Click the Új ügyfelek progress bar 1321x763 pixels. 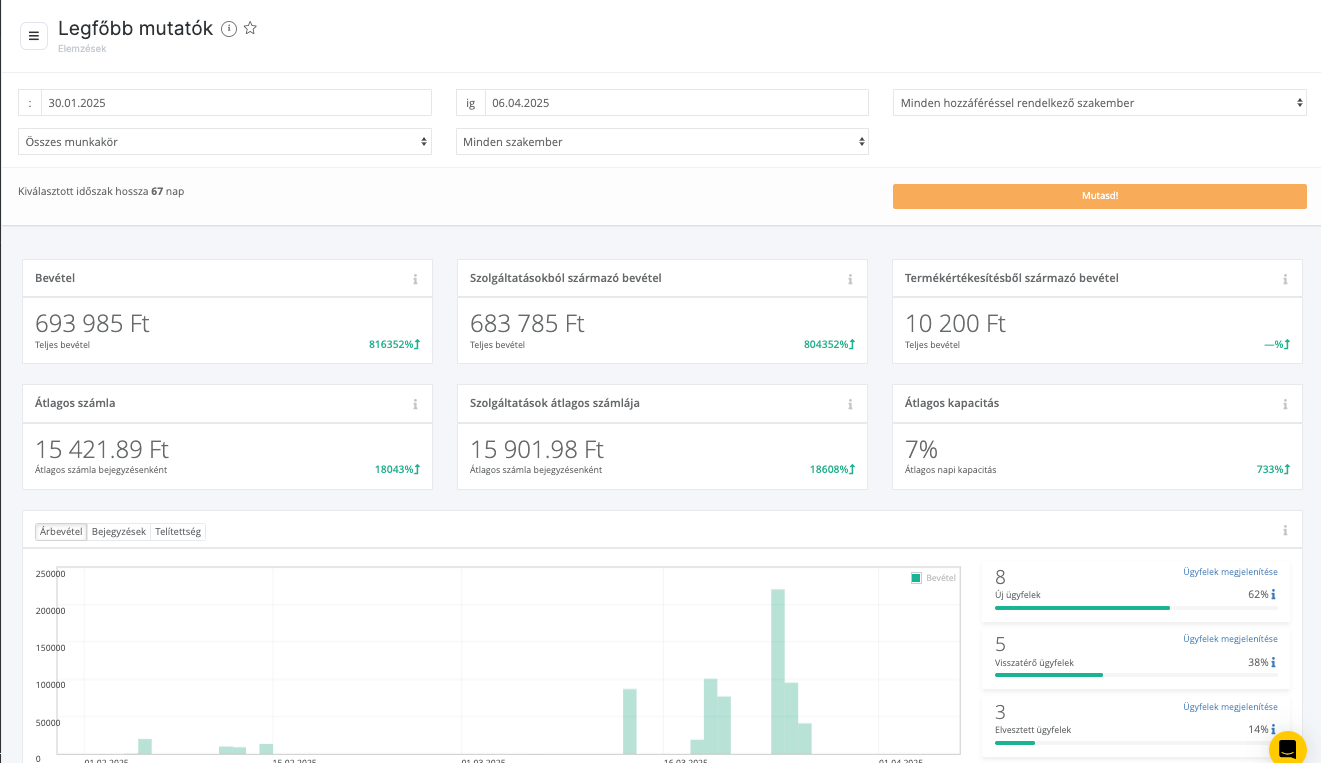click(1135, 608)
